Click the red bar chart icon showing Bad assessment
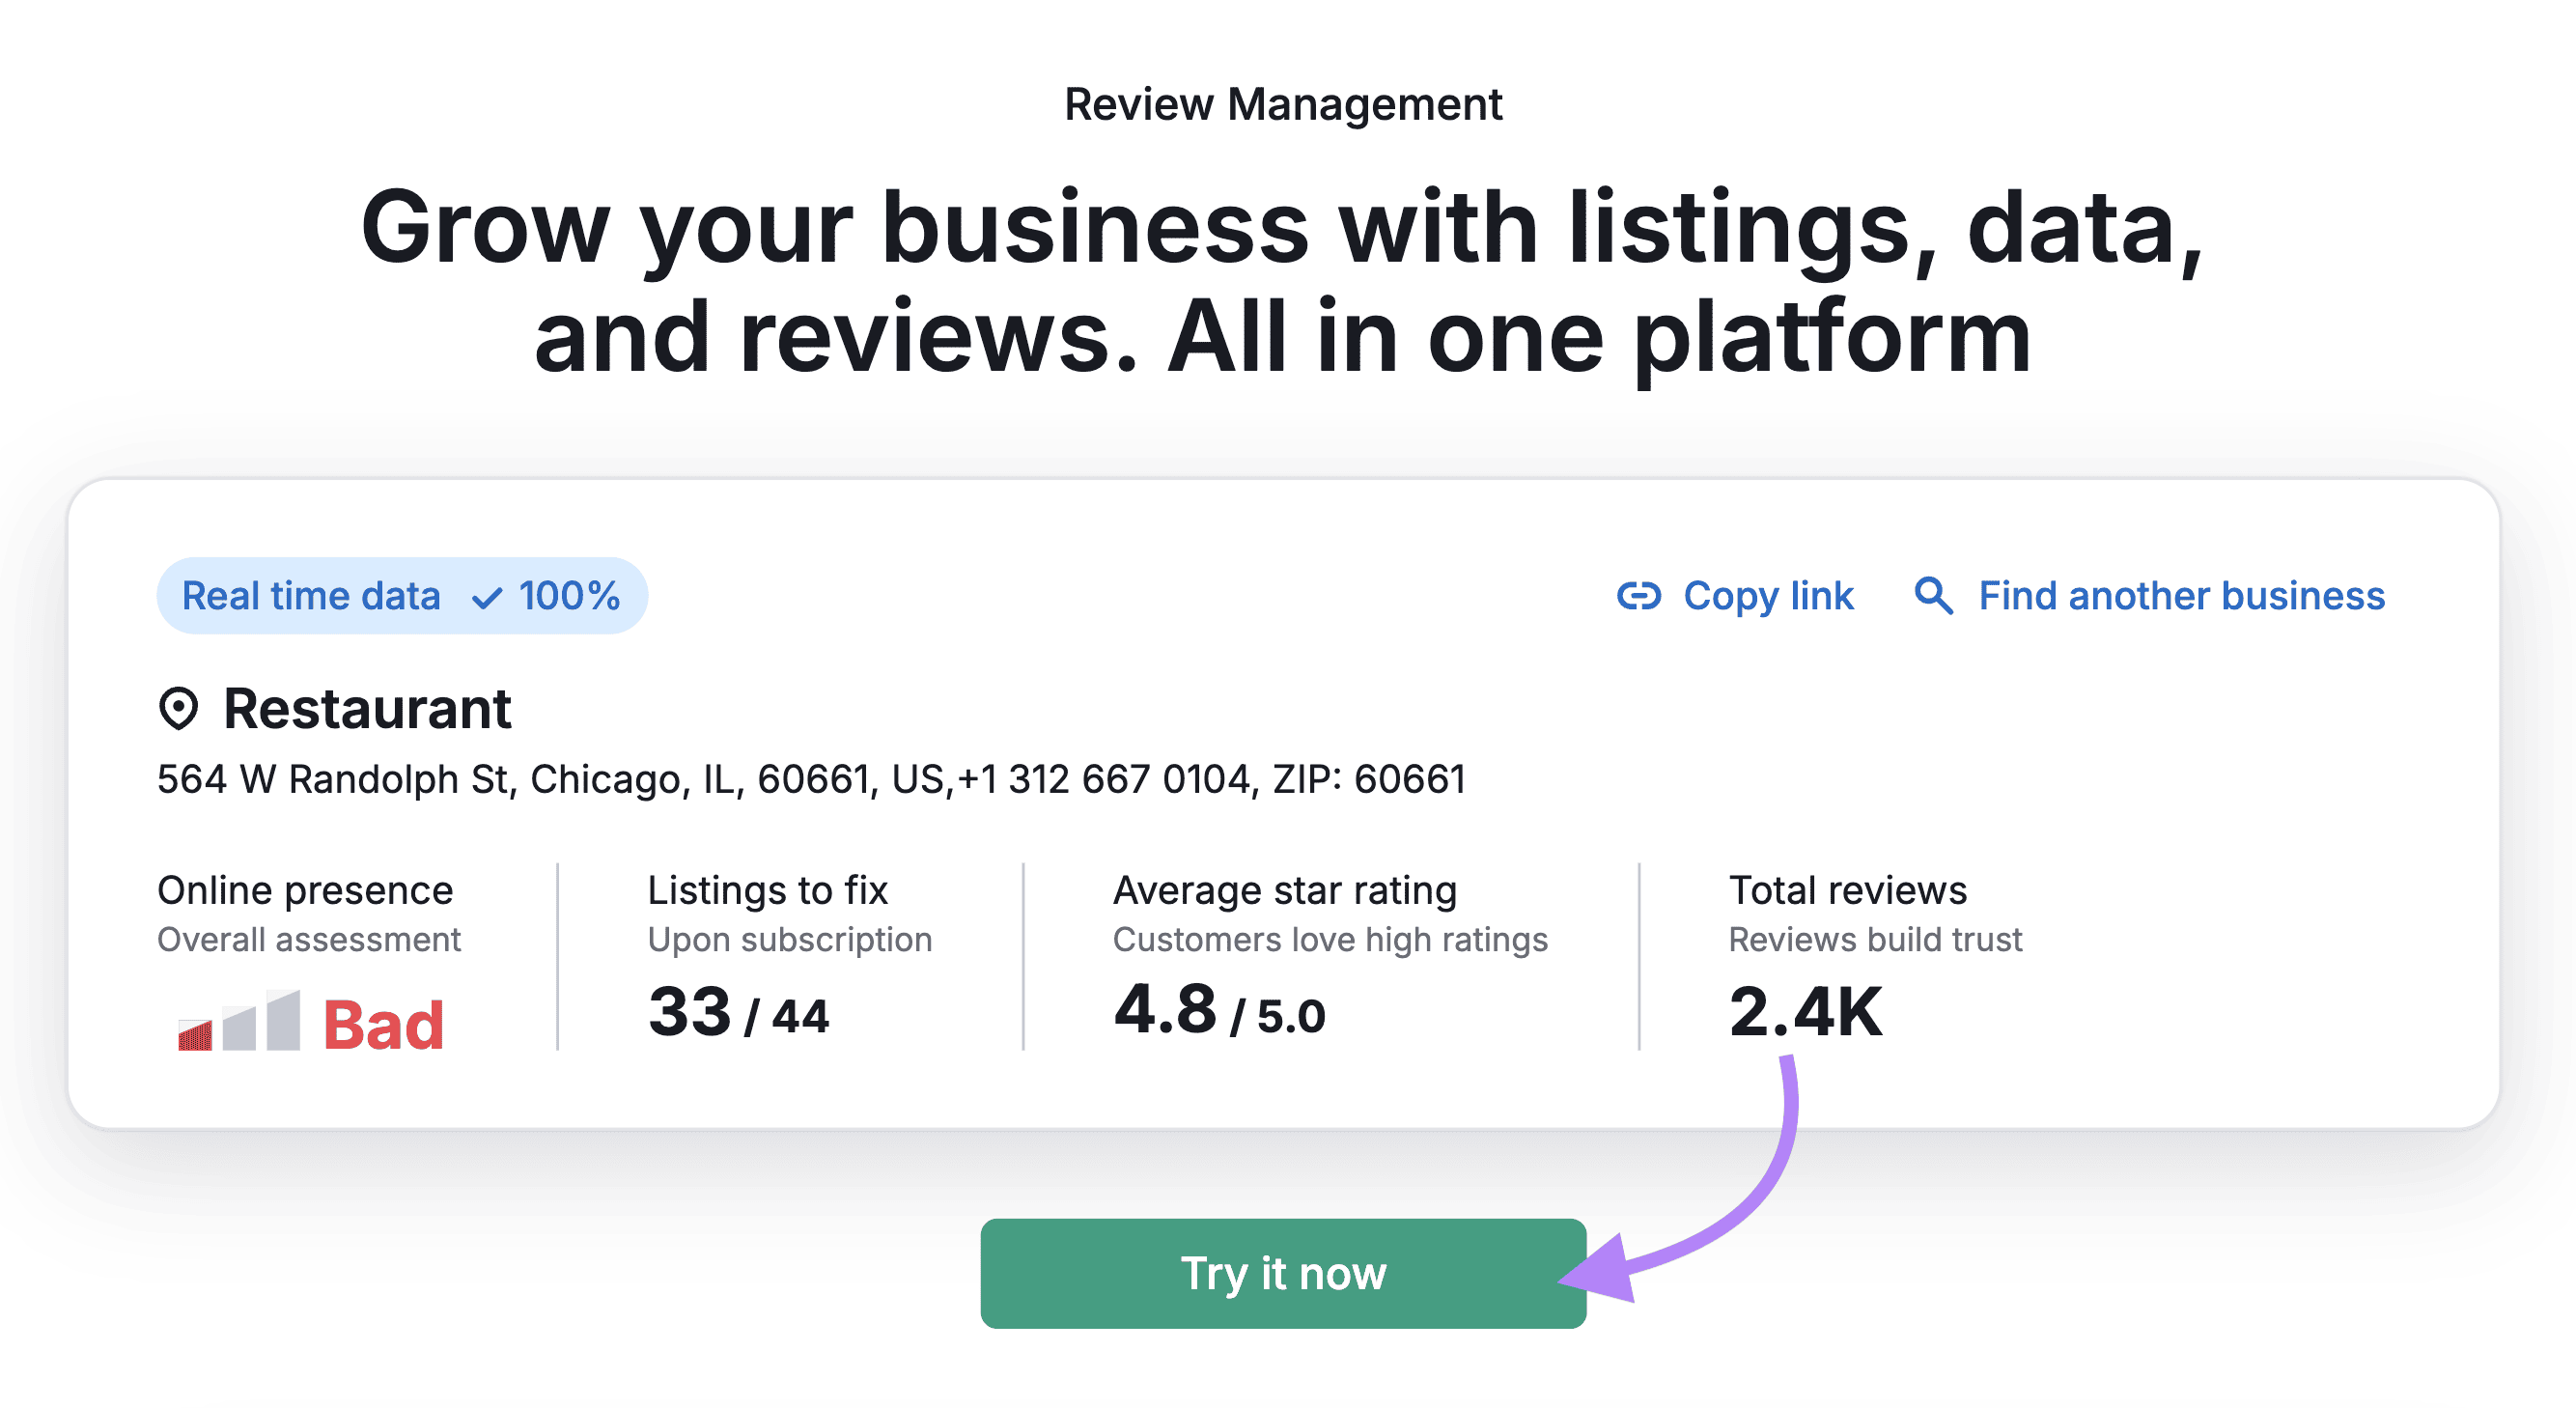Viewport: 2576px width, 1408px height. pos(237,1022)
